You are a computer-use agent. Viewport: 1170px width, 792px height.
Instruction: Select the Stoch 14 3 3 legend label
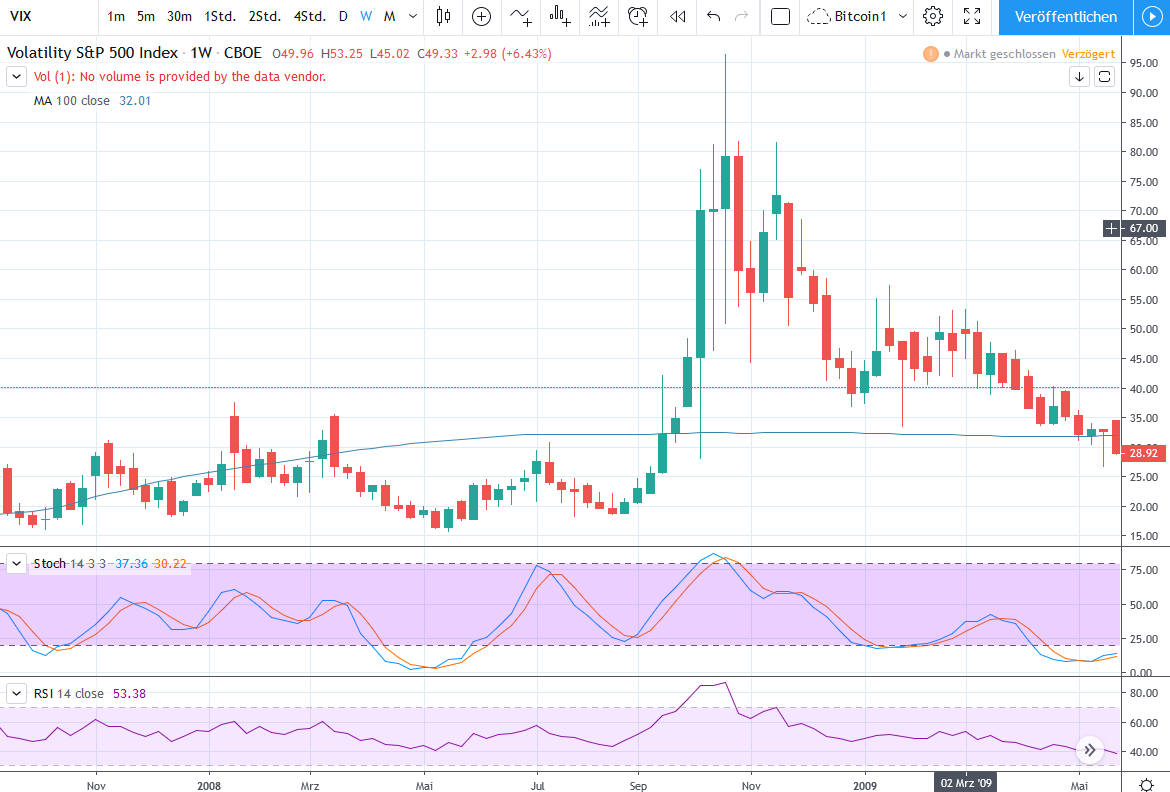click(69, 564)
